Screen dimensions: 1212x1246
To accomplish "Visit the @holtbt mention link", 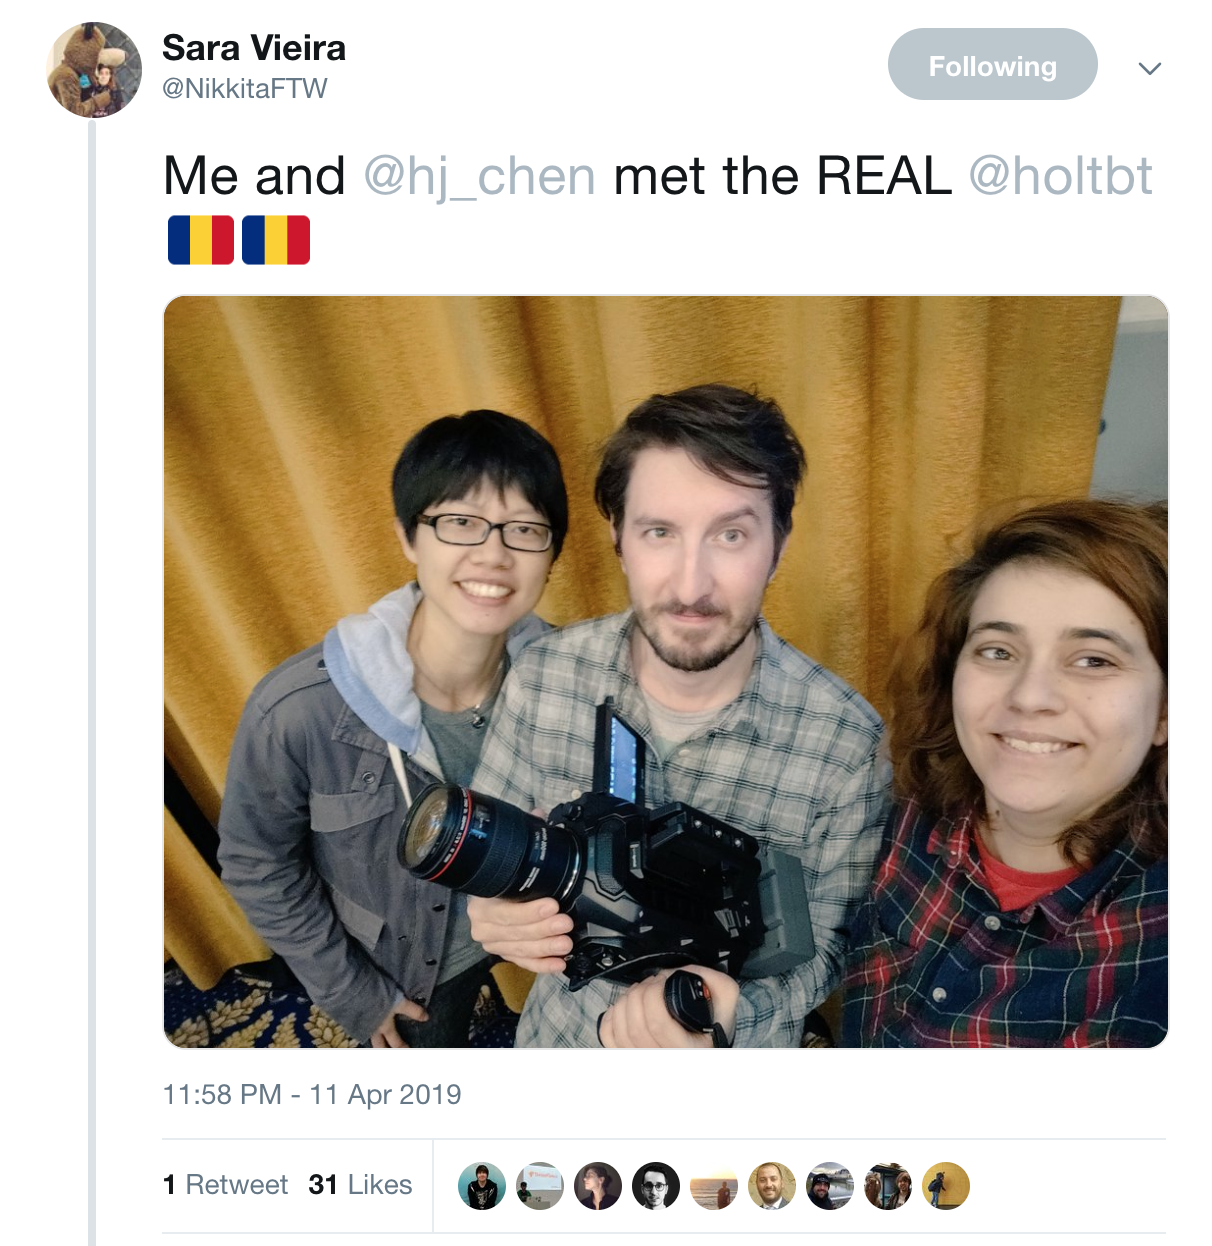I will click(x=1060, y=176).
